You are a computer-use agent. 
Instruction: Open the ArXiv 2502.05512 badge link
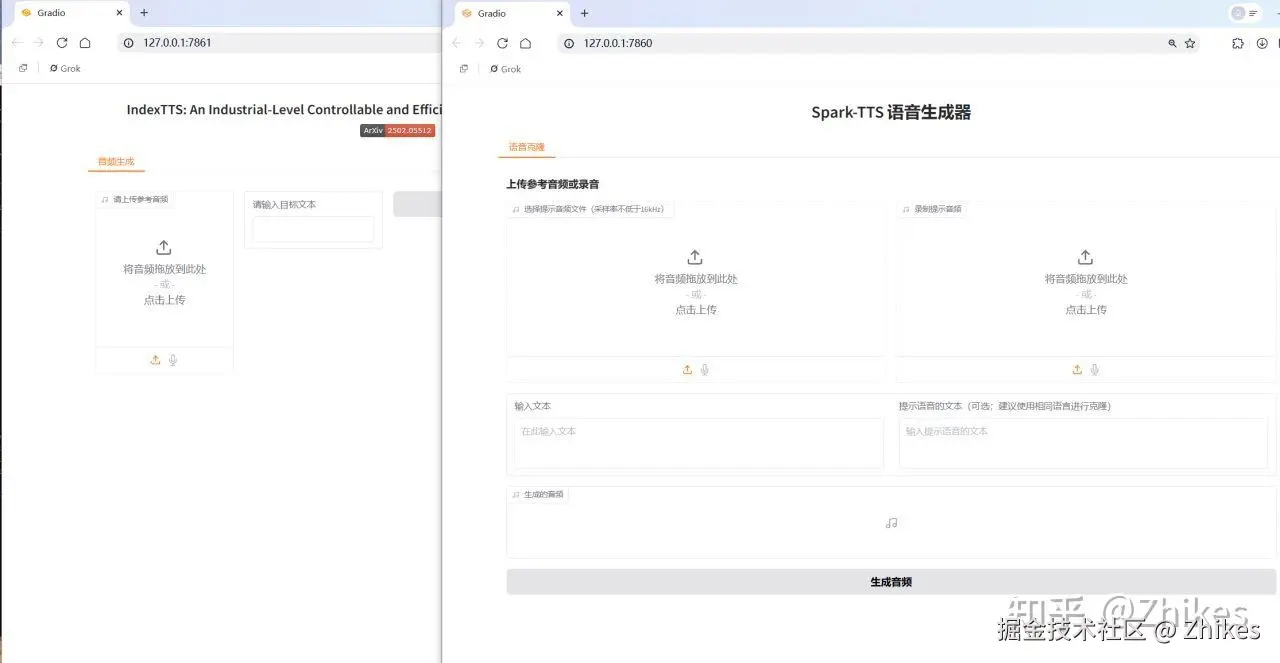[398, 131]
